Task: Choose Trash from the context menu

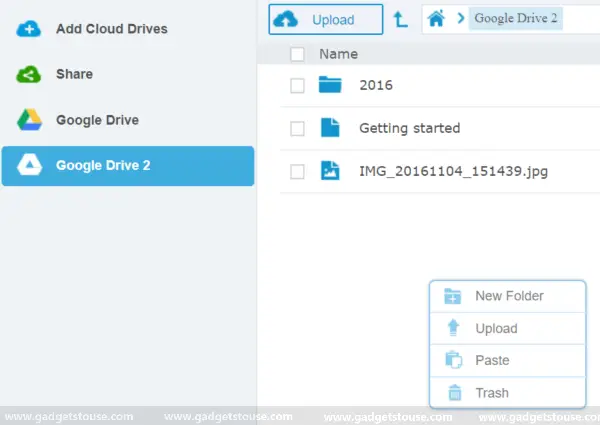Action: point(508,392)
